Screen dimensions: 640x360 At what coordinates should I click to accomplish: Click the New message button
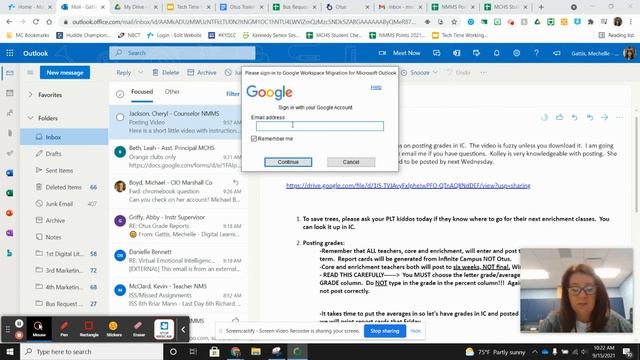(x=65, y=73)
